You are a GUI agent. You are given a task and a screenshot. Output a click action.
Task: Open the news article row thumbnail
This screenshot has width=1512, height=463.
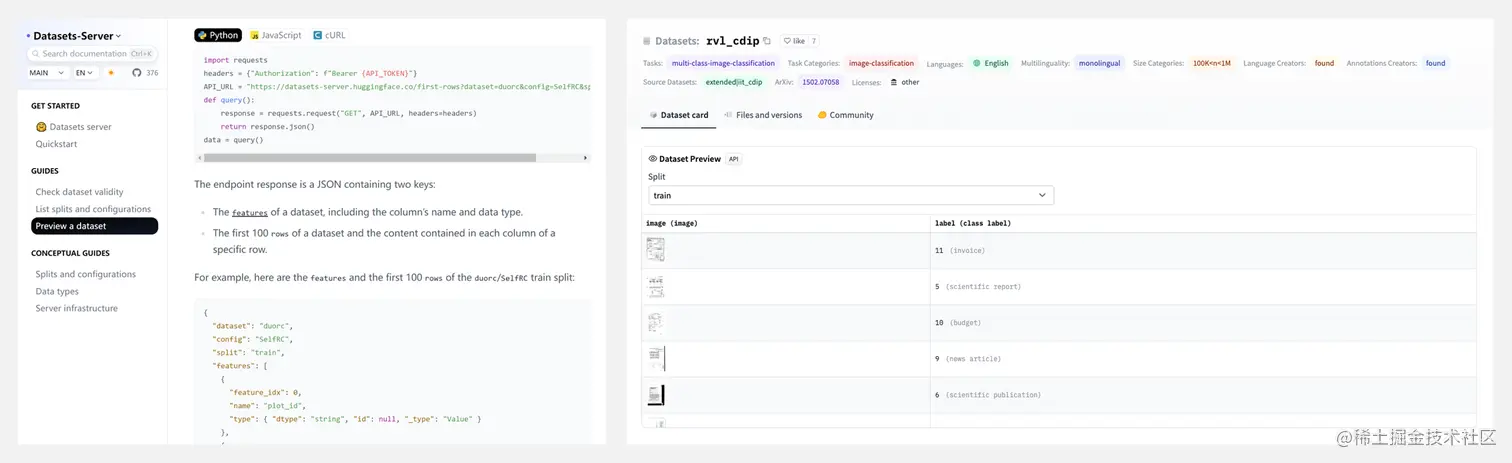pyautogui.click(x=655, y=358)
